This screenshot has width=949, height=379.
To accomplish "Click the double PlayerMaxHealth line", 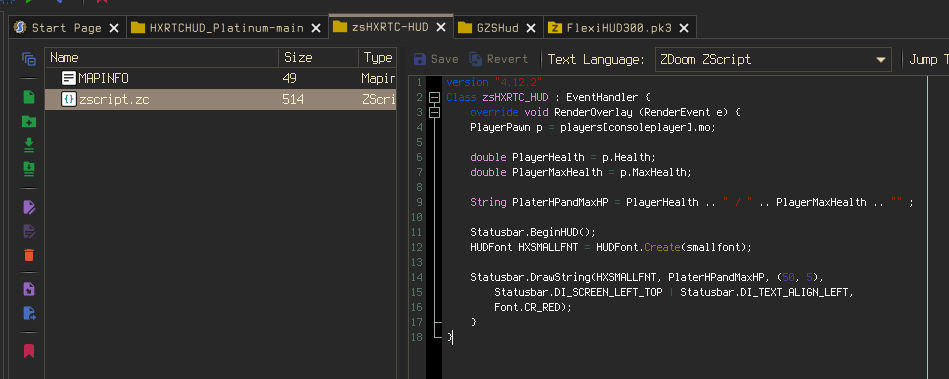I will click(x=580, y=172).
